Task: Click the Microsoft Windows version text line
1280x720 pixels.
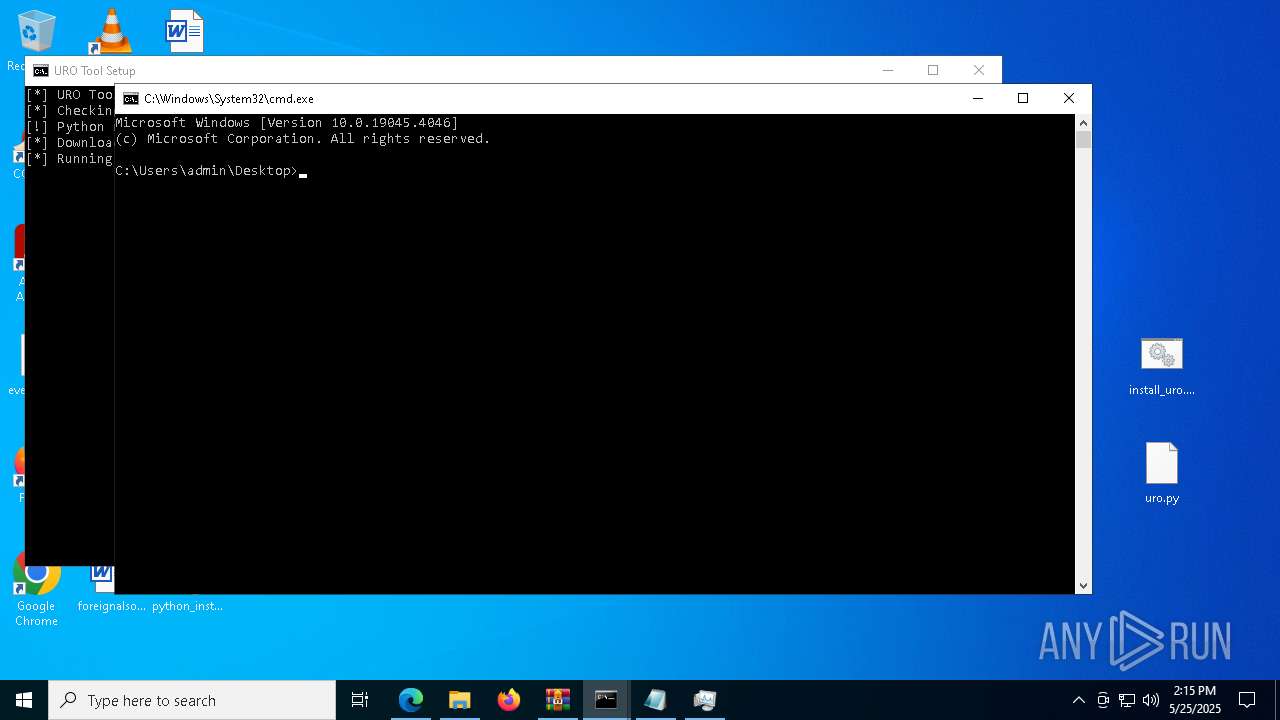Action: (286, 123)
